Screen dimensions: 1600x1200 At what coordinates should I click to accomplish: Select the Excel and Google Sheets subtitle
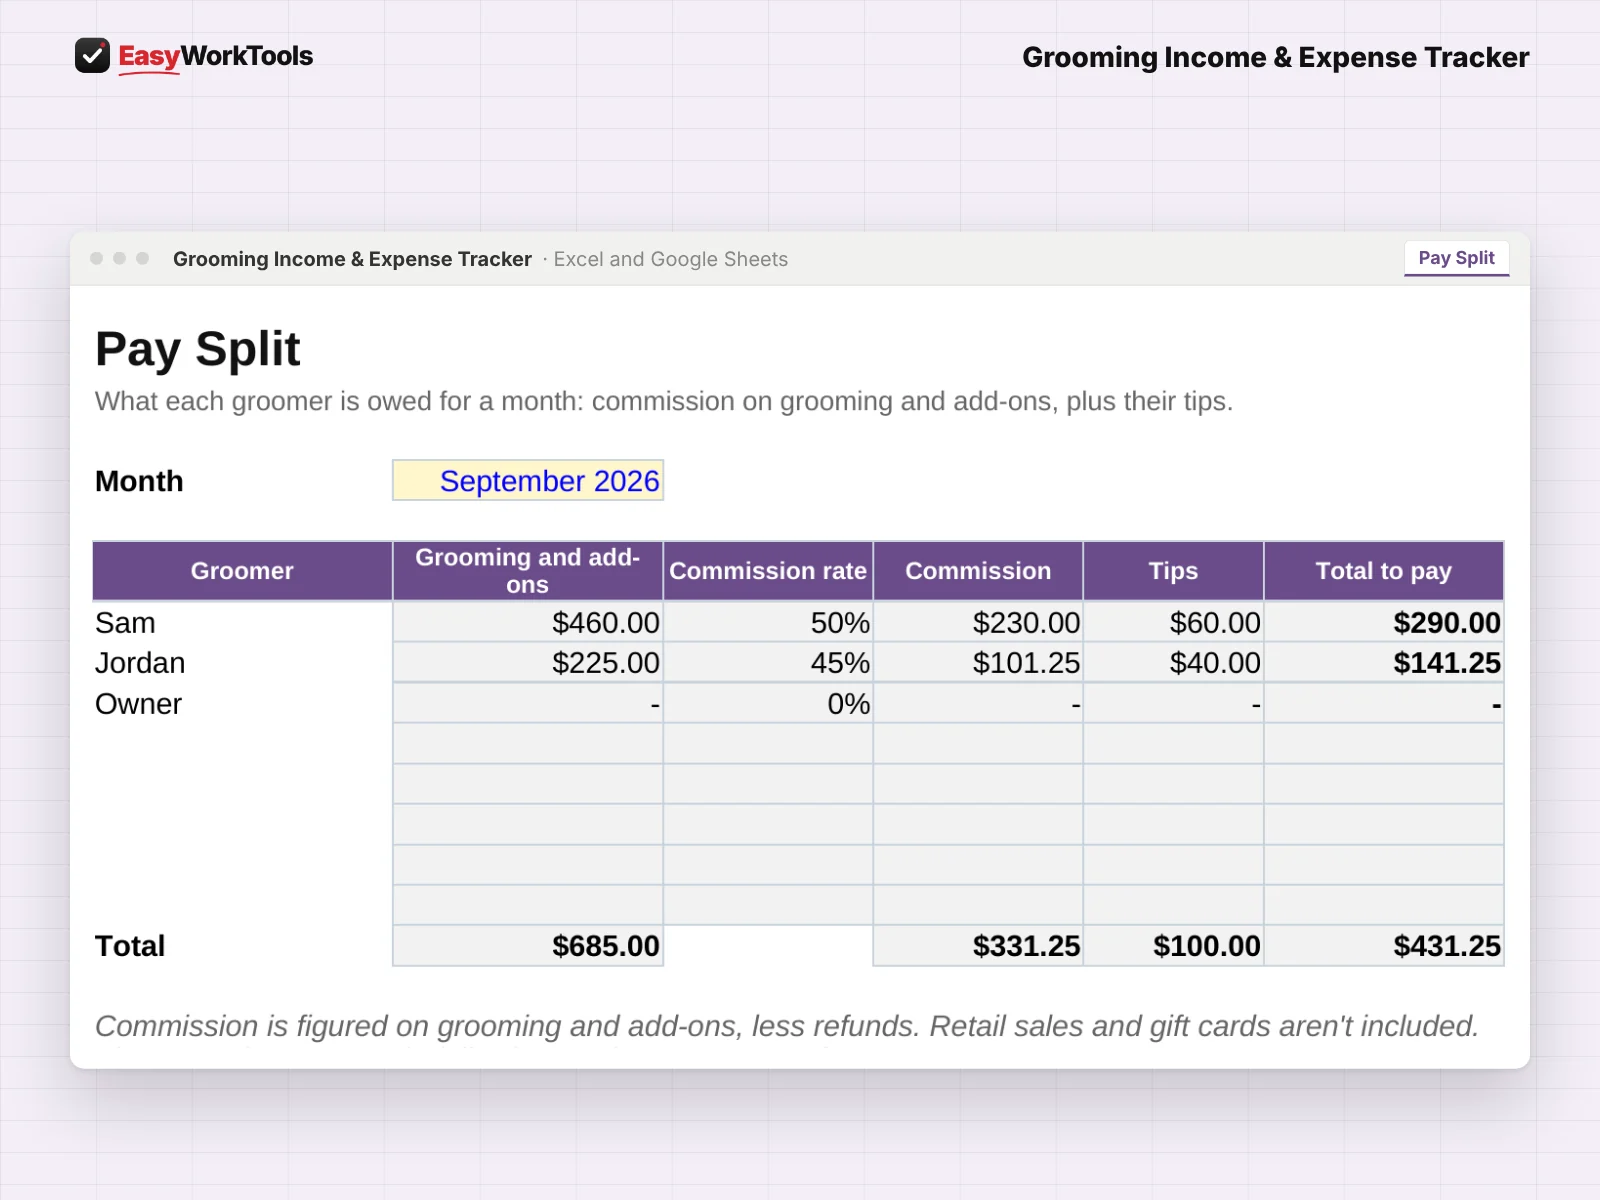pyautogui.click(x=670, y=259)
